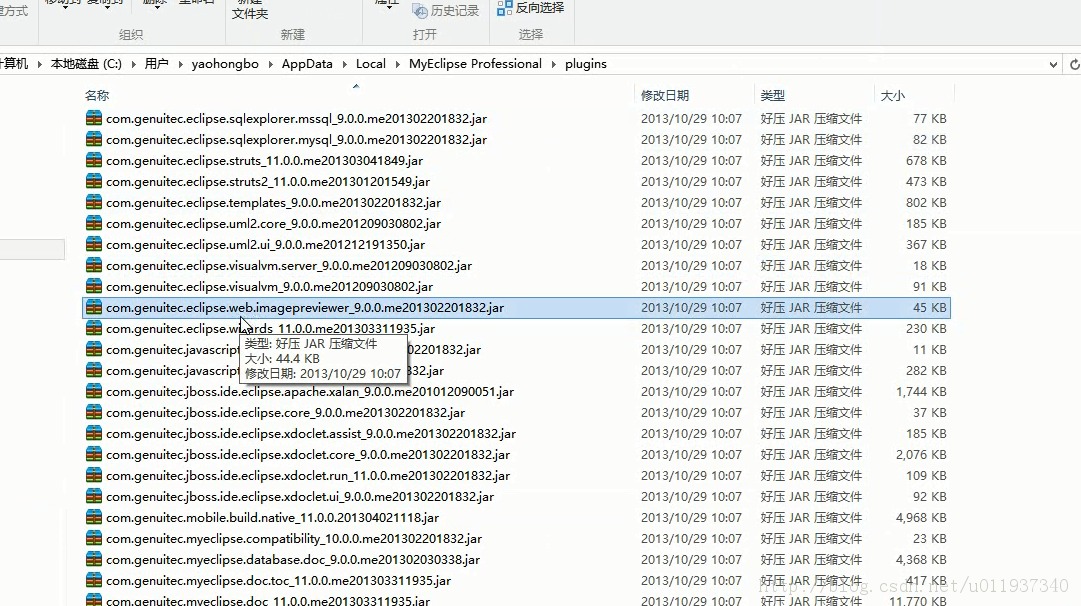The image size is (1081, 606).
Task: Click the jar icon of apache.xalan file
Action: 94,392
